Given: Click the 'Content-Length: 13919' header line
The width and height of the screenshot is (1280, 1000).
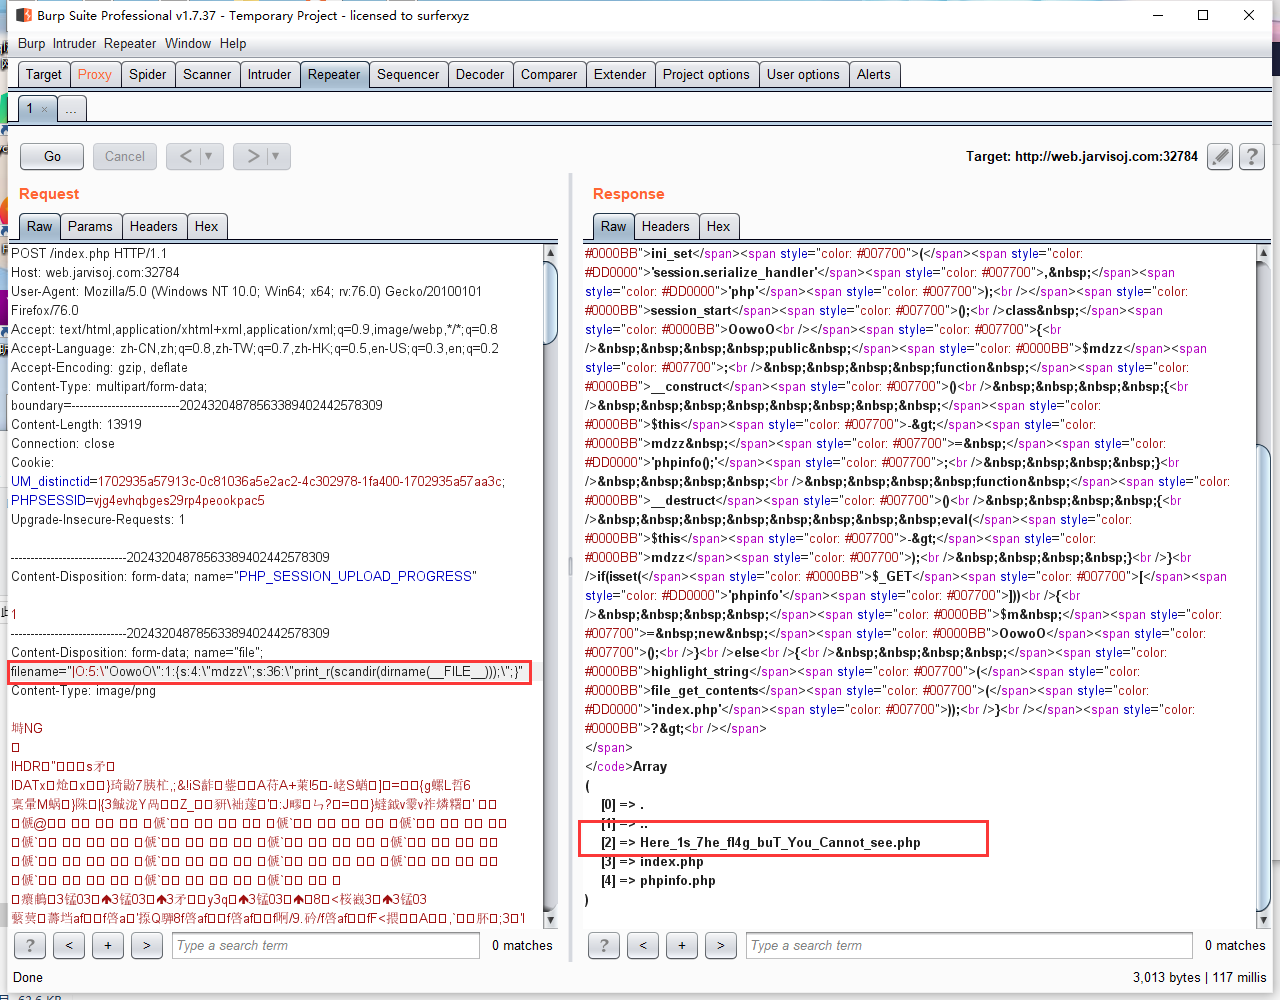Looking at the screenshot, I should tap(76, 424).
